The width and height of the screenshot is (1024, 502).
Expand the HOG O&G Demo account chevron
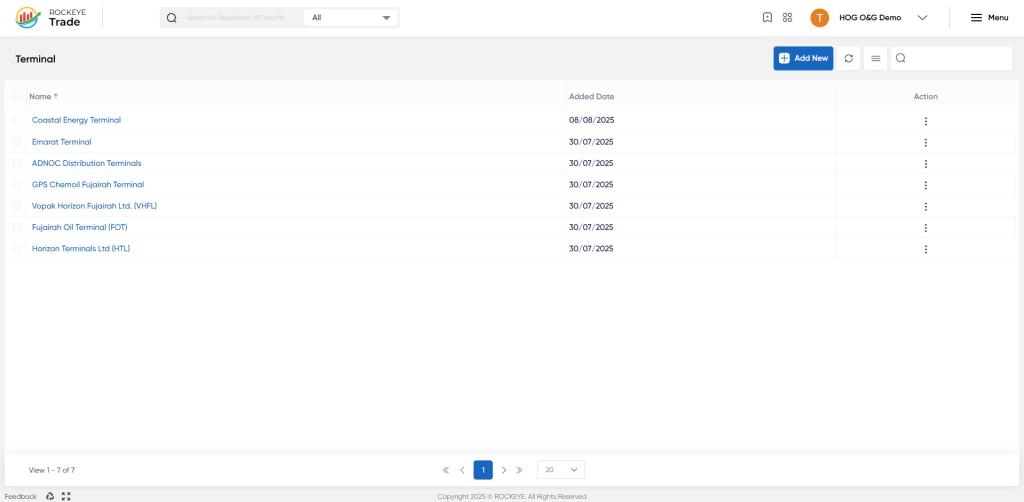click(x=922, y=18)
